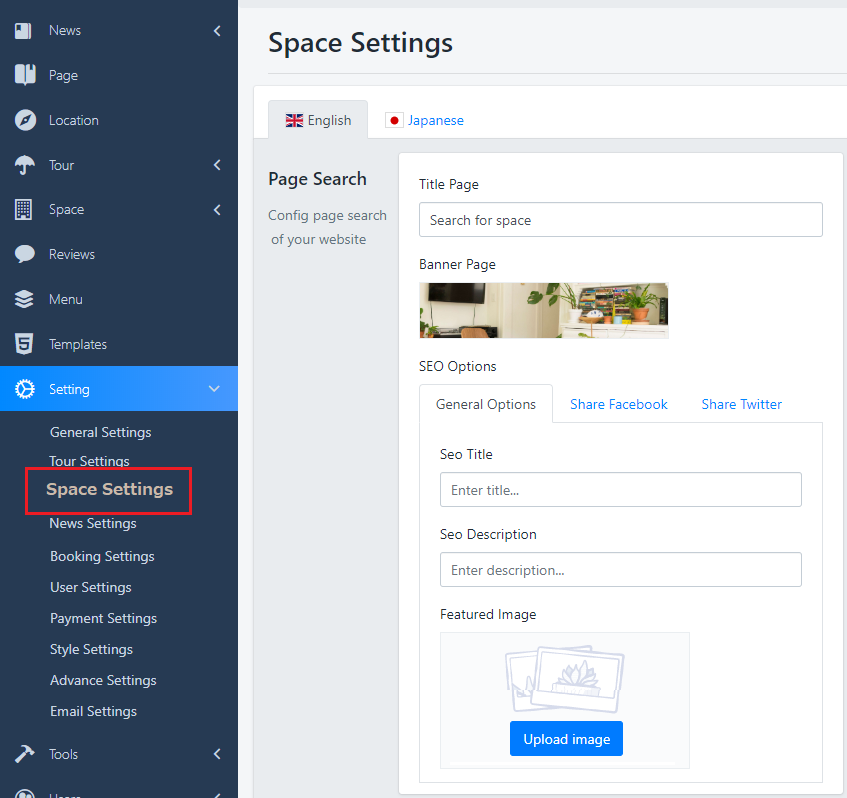Collapse the Setting menu chevron
This screenshot has width=847, height=798.
coord(214,389)
